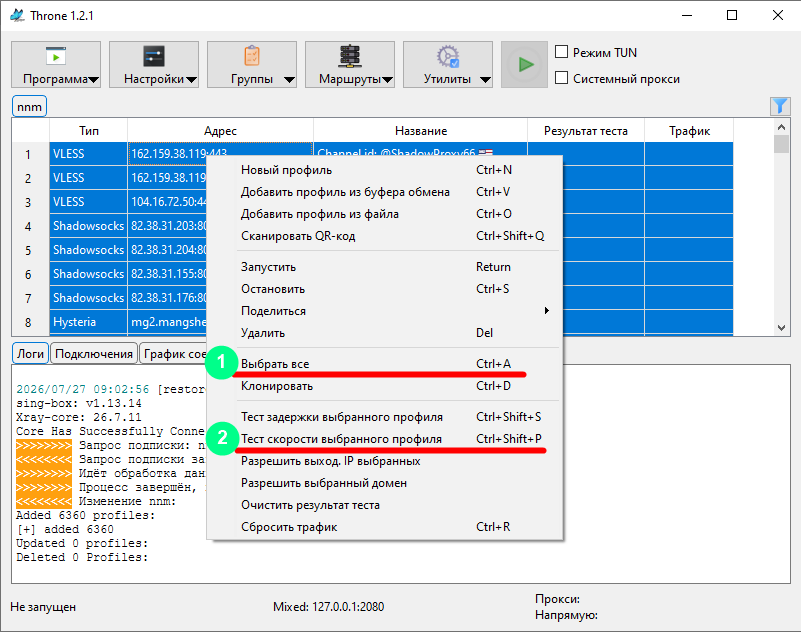Click VLESS type cell in row 2
Viewport: 801px width, 632px height.
click(88, 178)
